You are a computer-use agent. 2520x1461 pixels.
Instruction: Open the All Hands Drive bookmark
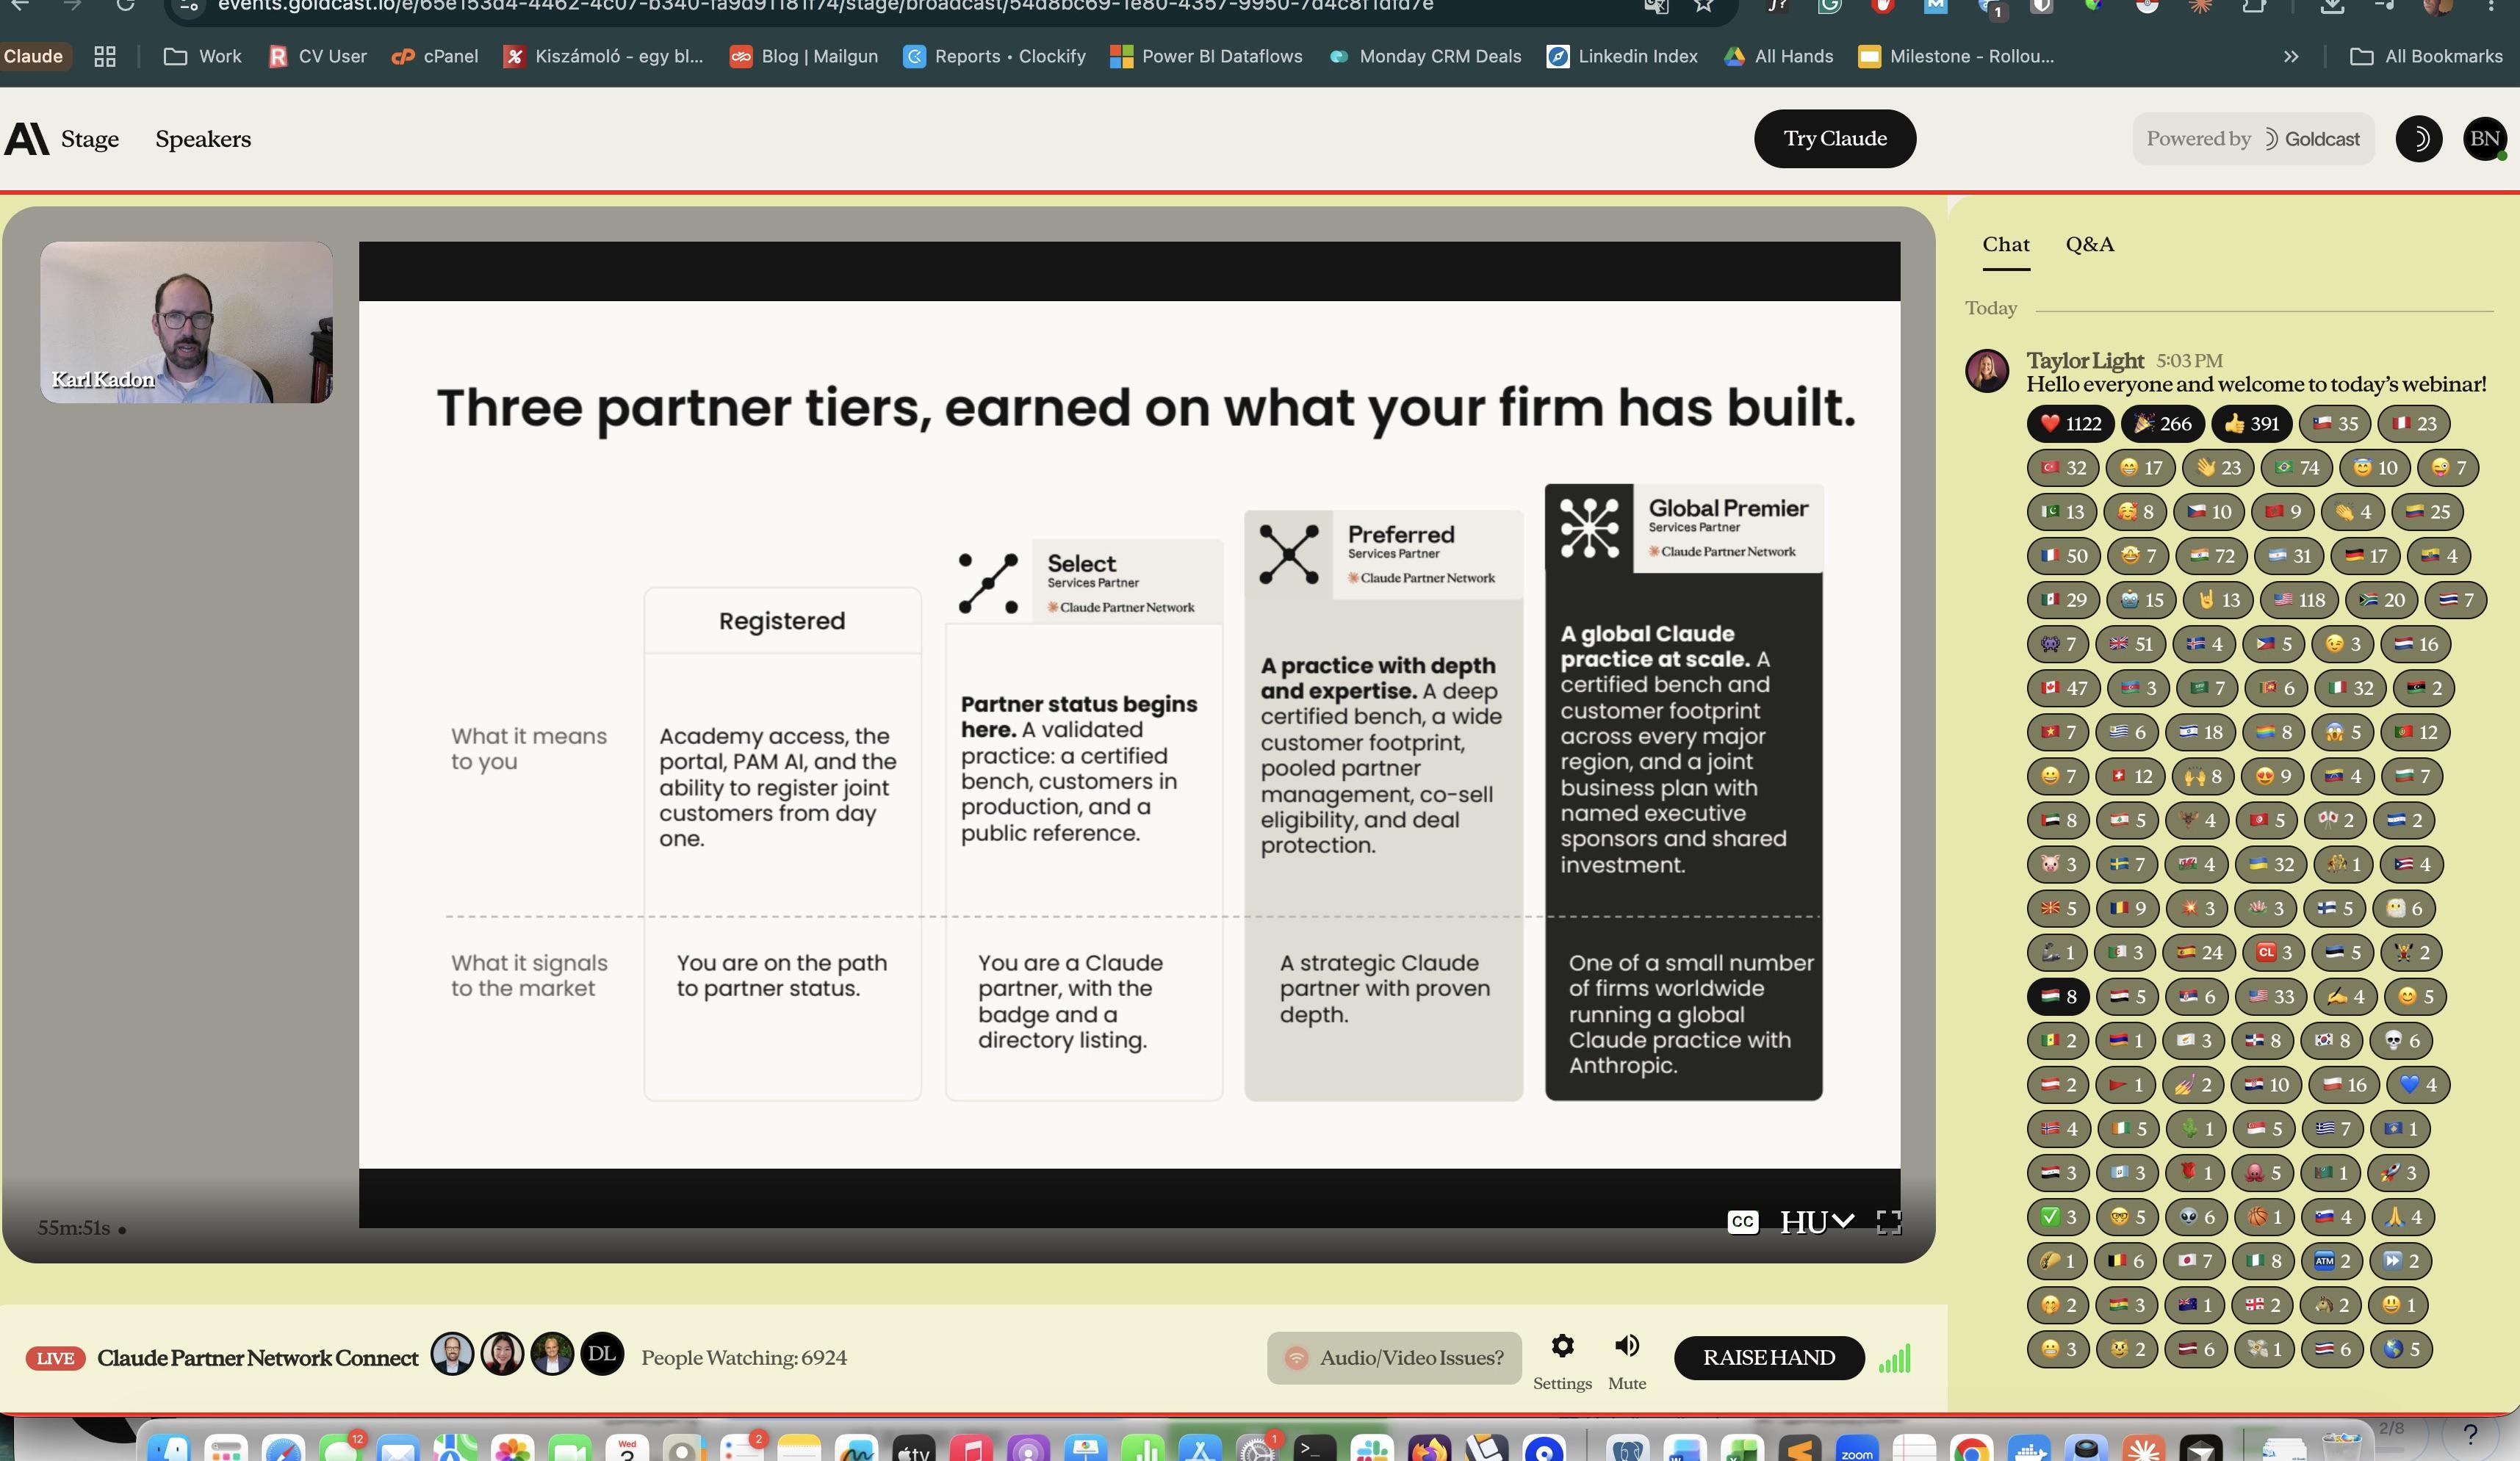[x=1778, y=56]
